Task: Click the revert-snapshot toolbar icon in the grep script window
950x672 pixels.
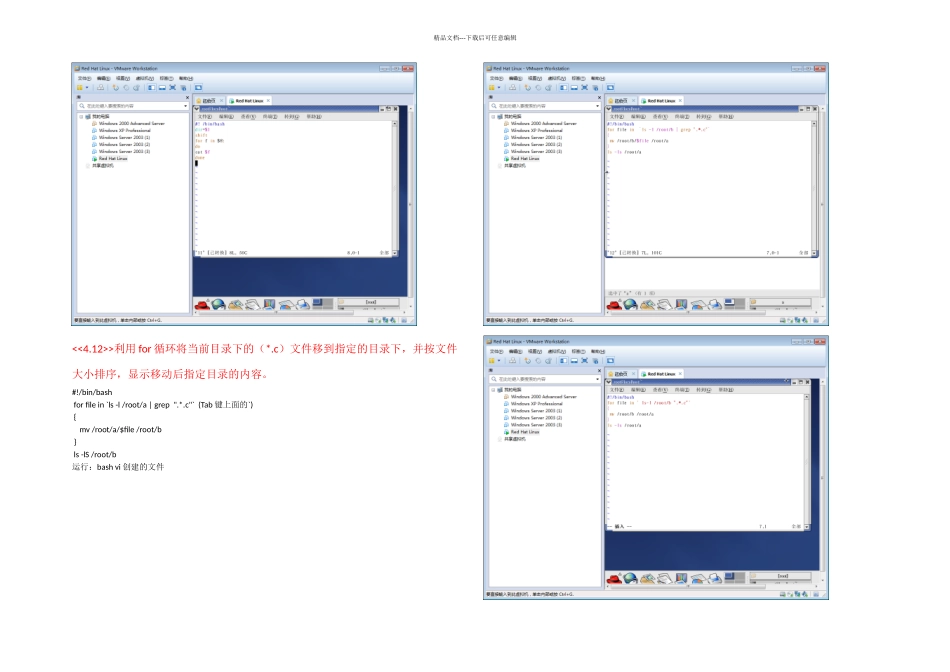Action: click(x=538, y=88)
